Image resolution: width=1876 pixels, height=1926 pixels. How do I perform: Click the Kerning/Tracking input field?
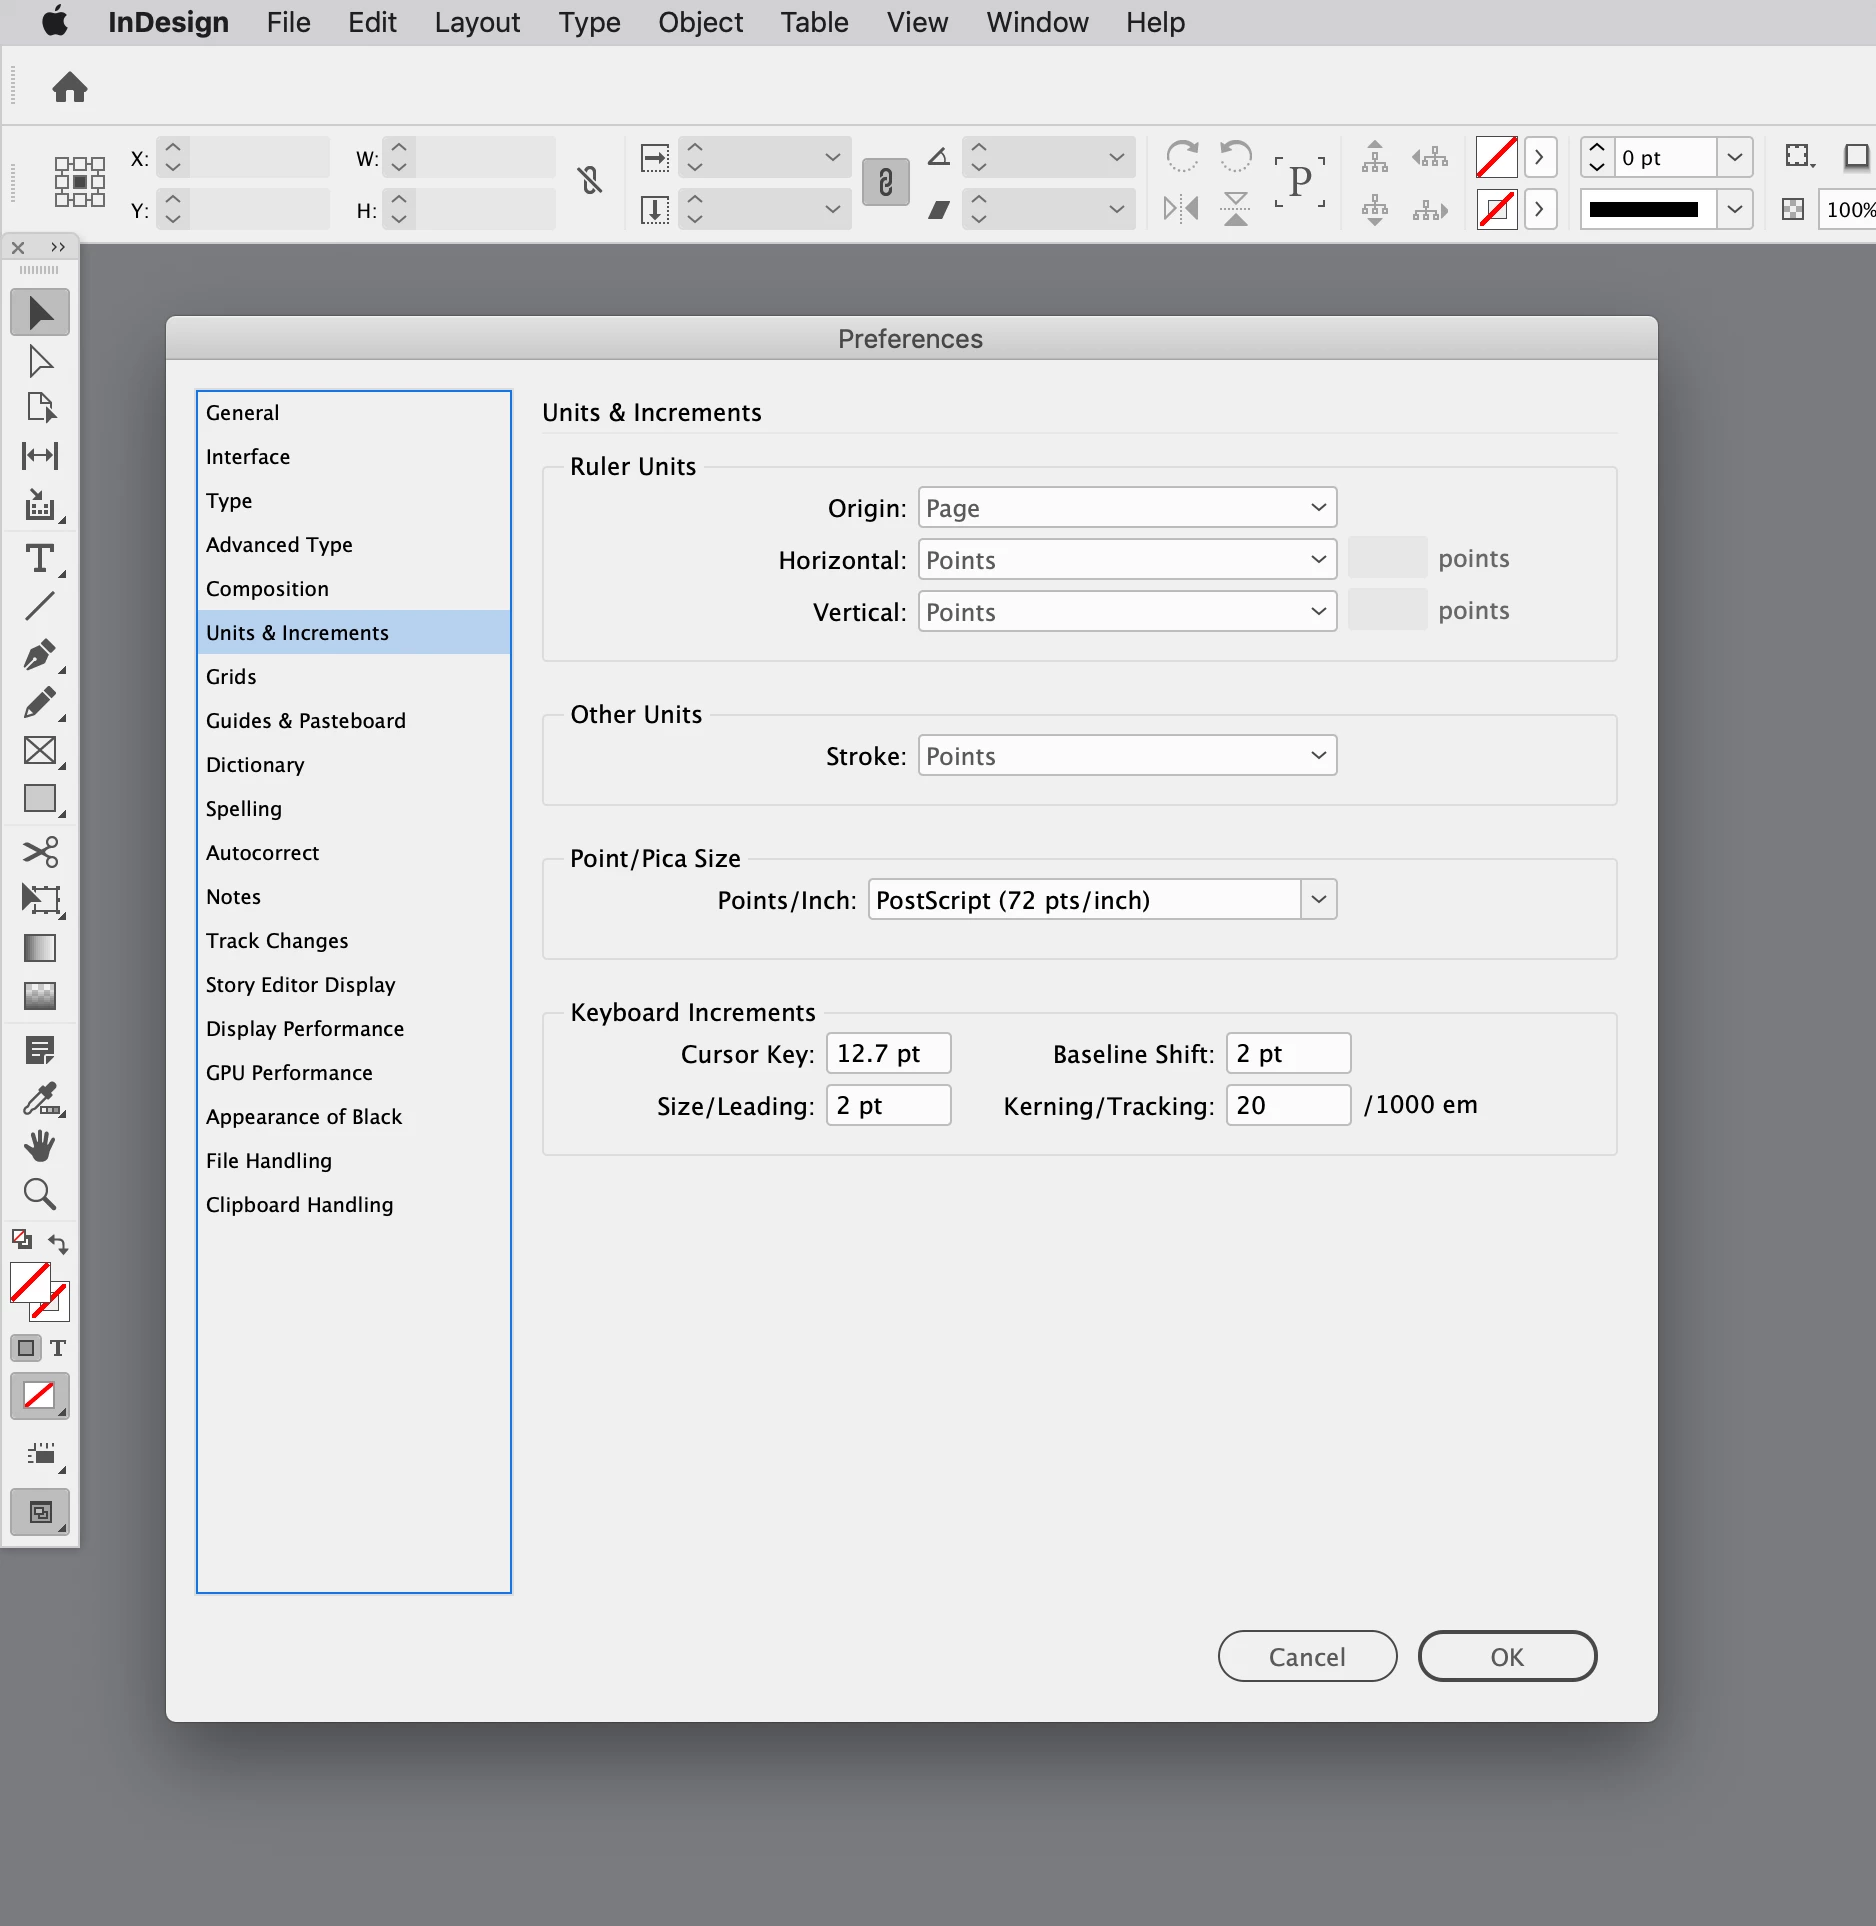point(1288,1105)
